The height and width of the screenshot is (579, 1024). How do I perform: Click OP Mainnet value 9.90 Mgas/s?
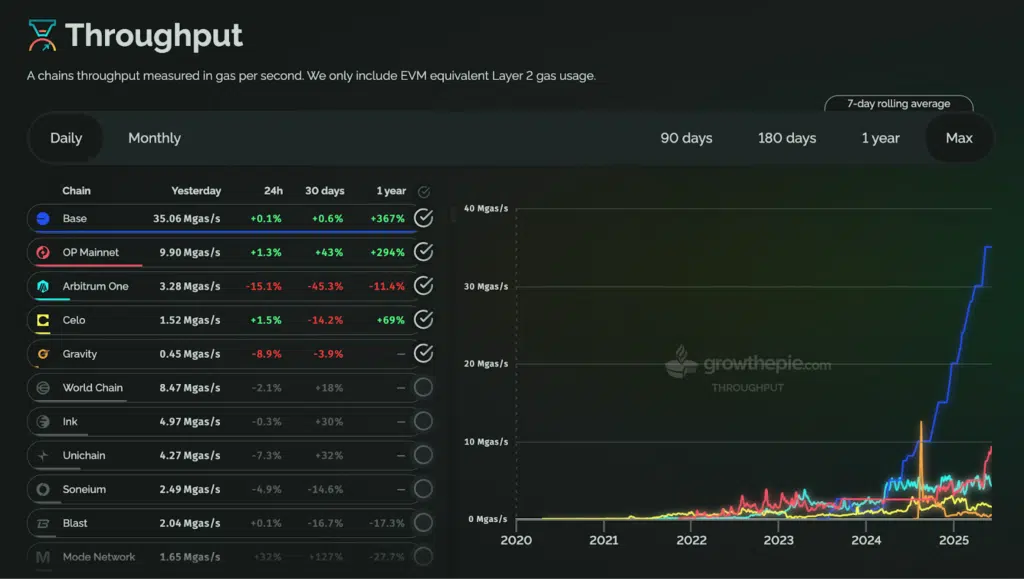(190, 253)
